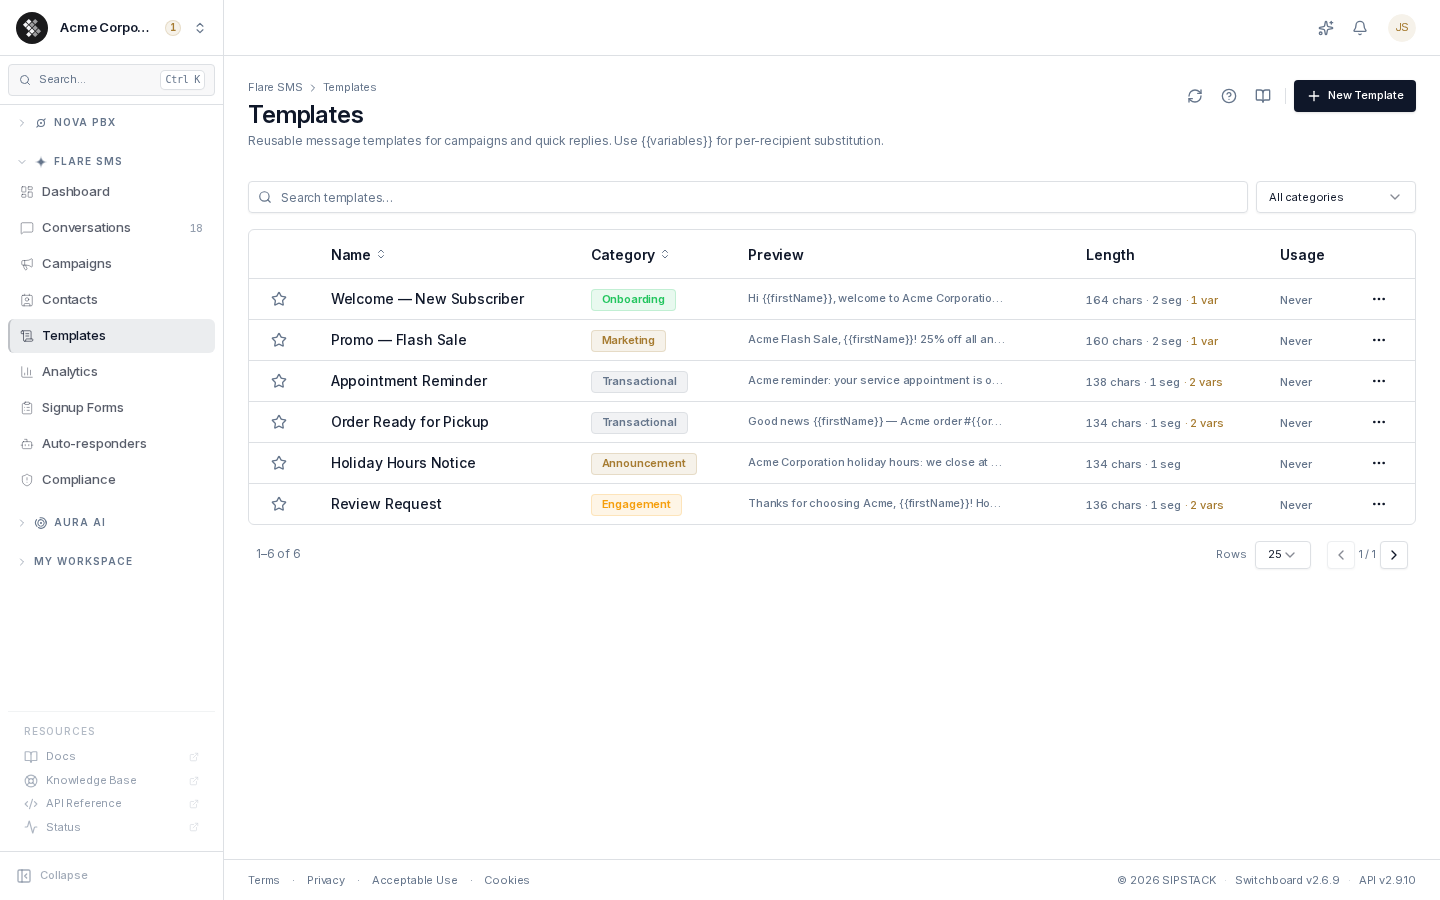Open the Rows per page dropdown
Viewport: 1440px width, 900px height.
(x=1283, y=555)
